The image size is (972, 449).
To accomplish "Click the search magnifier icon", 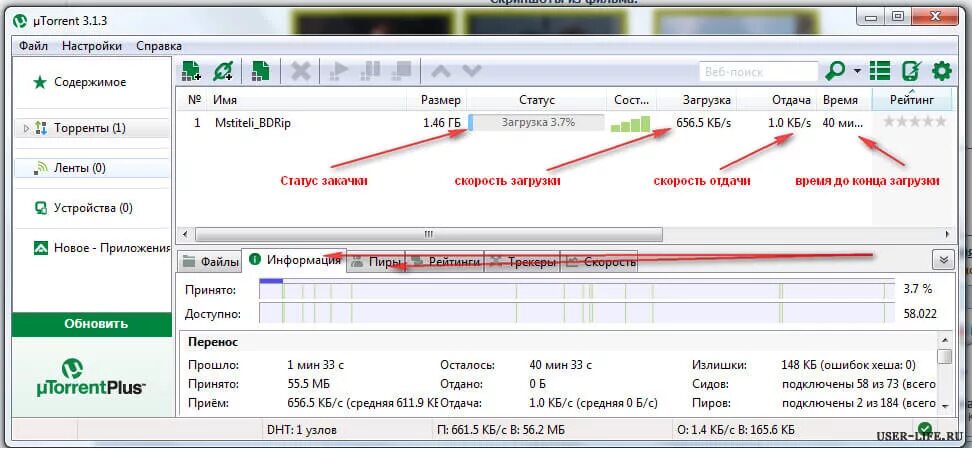I will 834,71.
